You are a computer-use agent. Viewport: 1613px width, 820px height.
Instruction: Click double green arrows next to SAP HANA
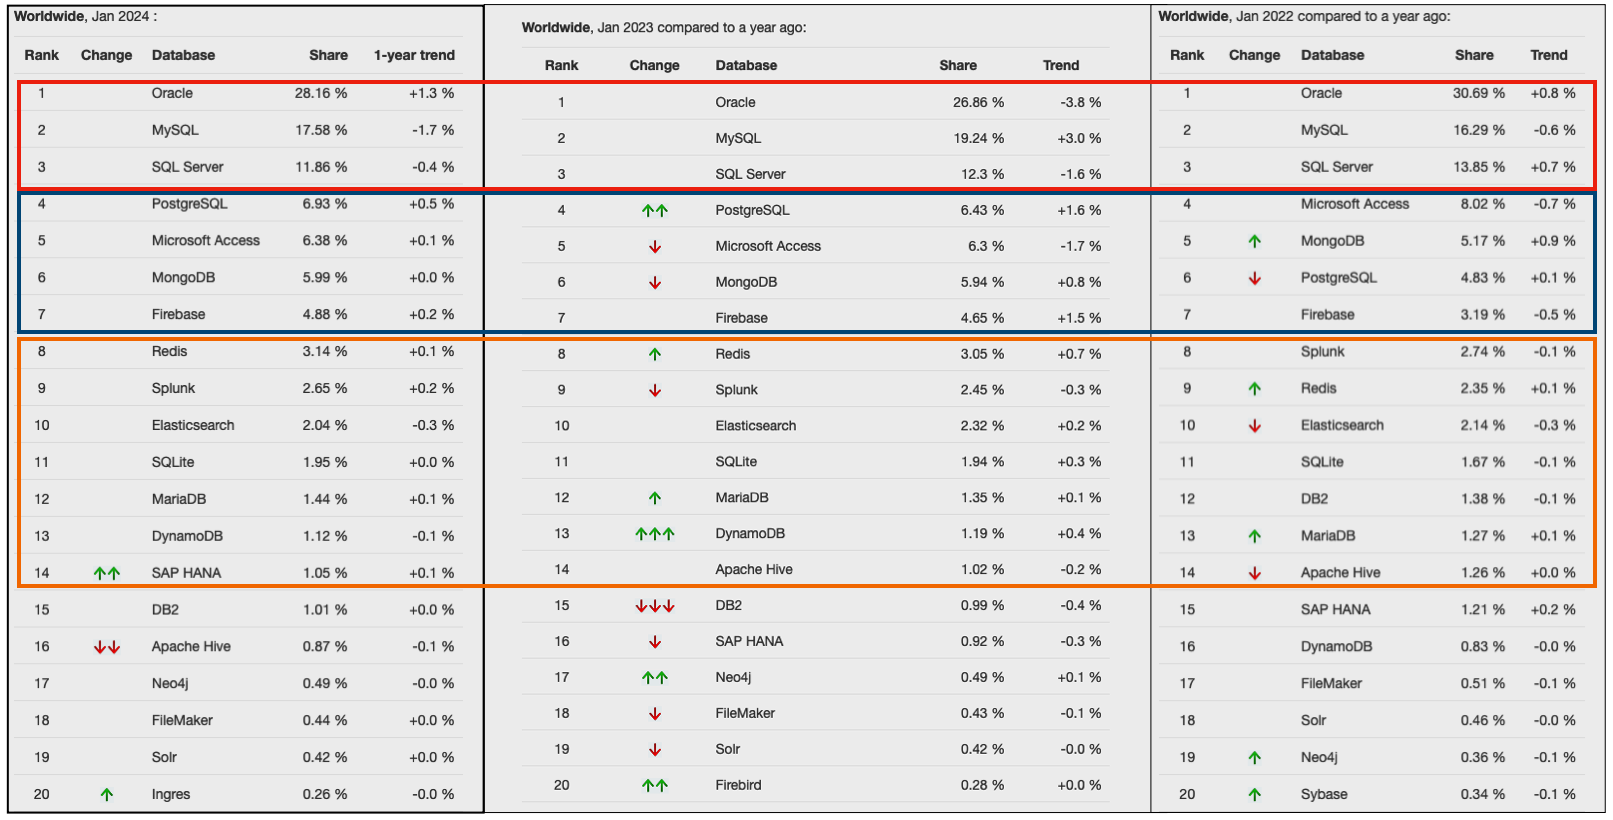click(107, 573)
